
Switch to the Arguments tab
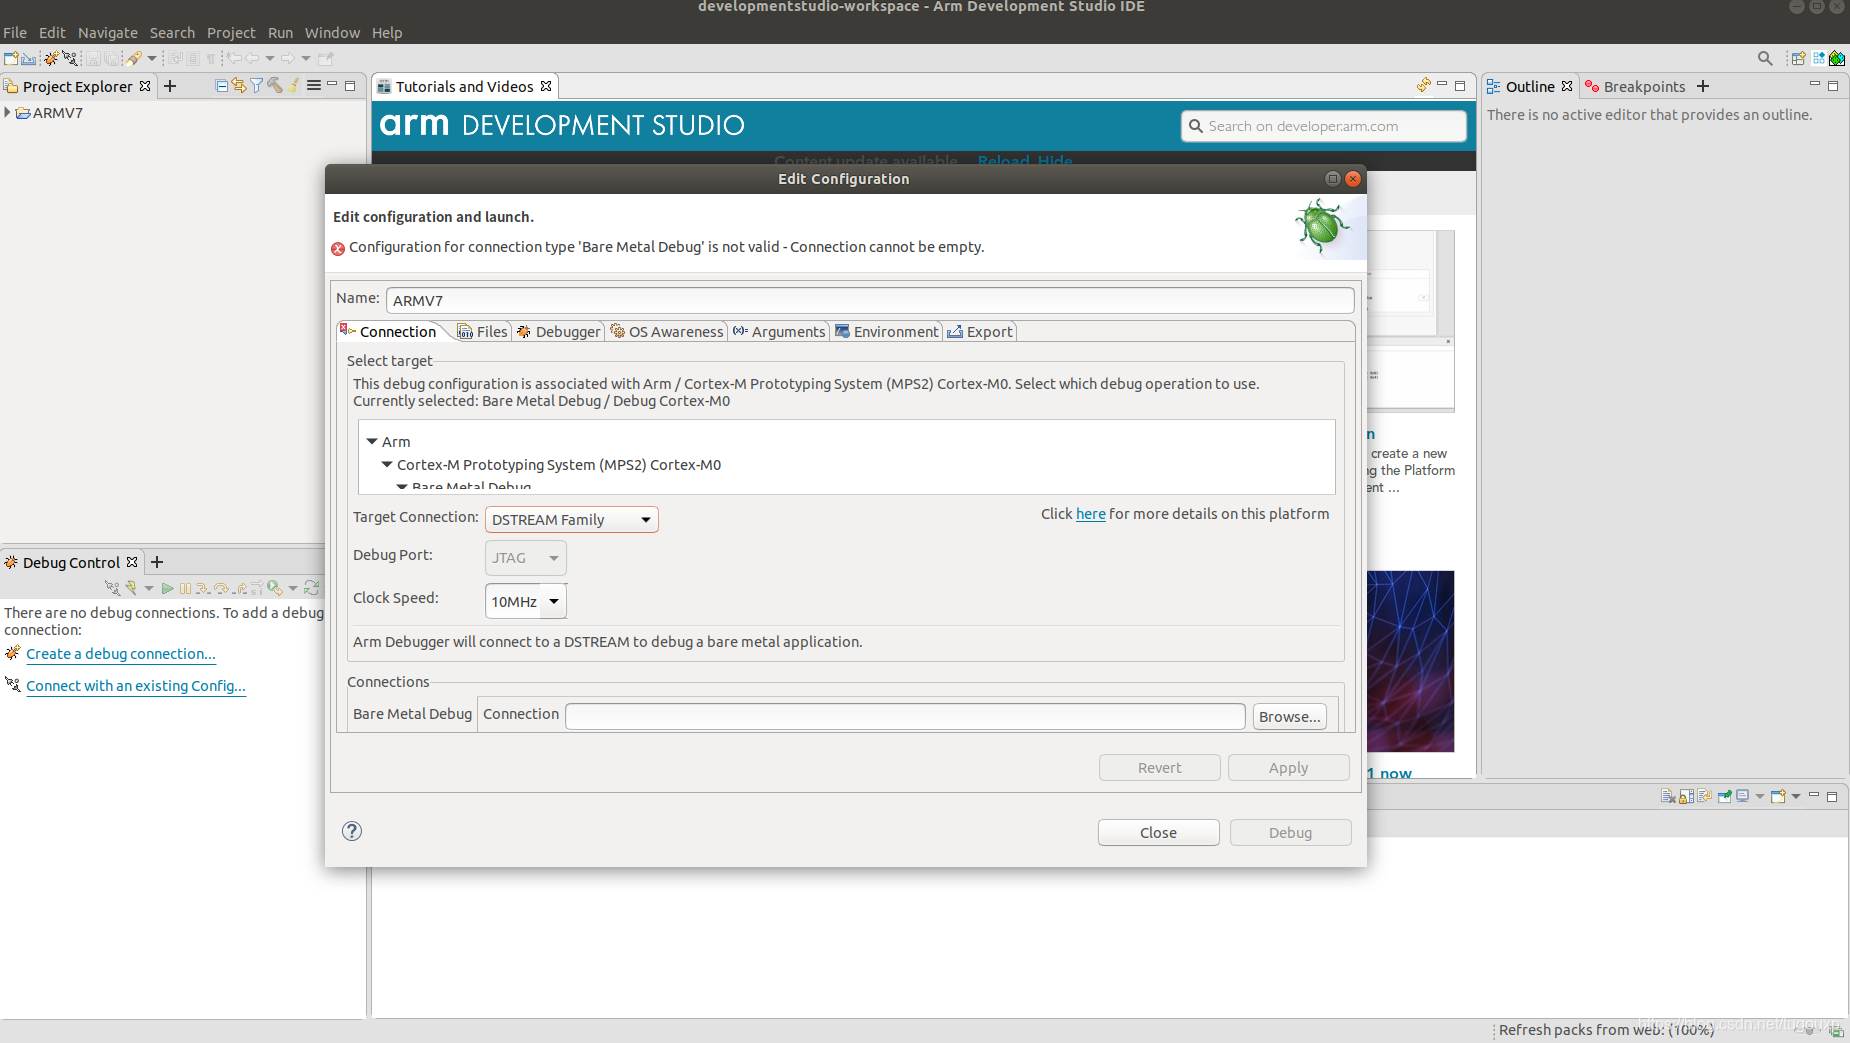pyautogui.click(x=779, y=332)
